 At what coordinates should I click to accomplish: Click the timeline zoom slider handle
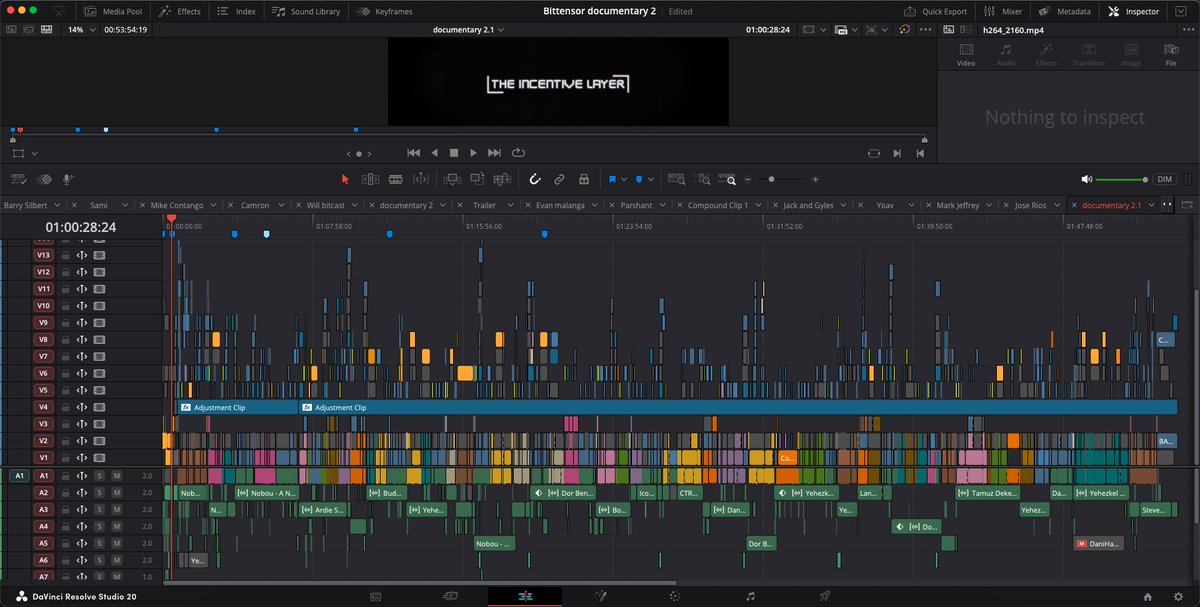(771, 179)
